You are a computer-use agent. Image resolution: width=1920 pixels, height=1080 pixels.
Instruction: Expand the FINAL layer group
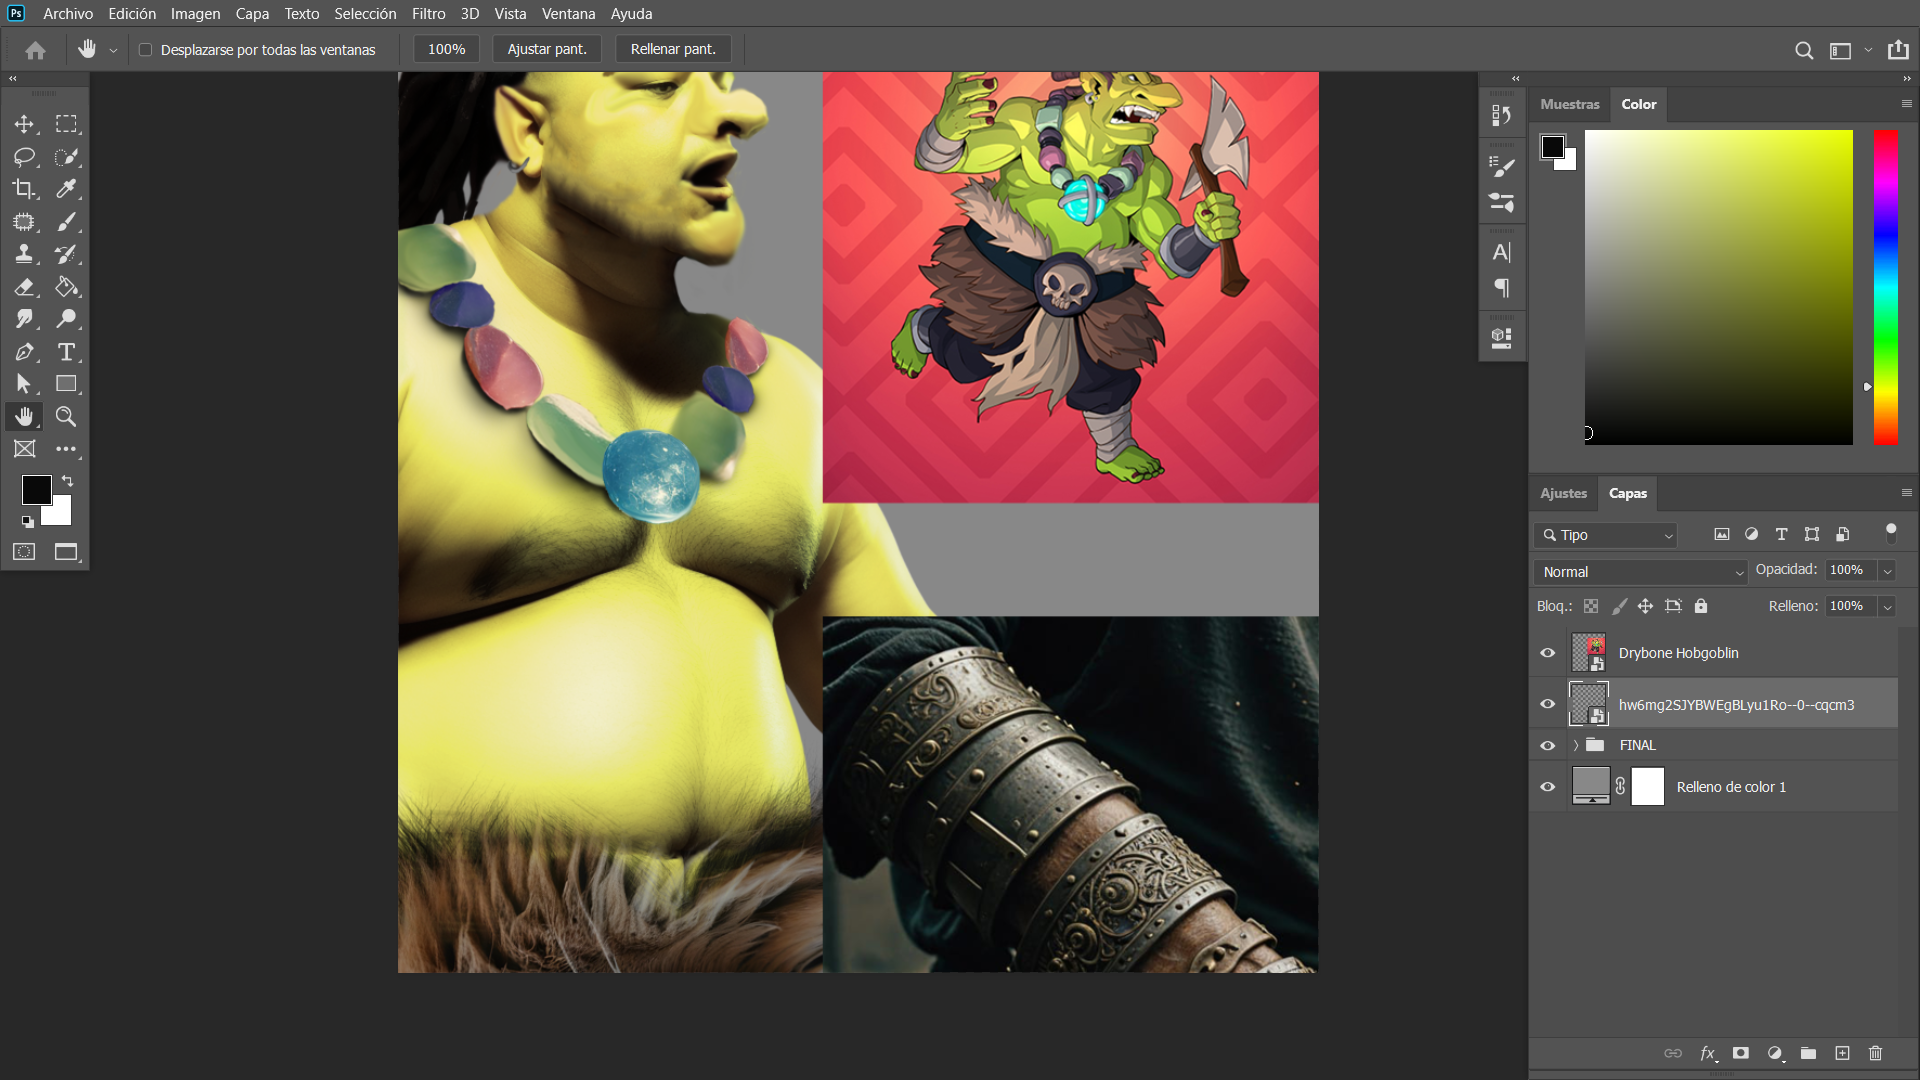pos(1576,745)
